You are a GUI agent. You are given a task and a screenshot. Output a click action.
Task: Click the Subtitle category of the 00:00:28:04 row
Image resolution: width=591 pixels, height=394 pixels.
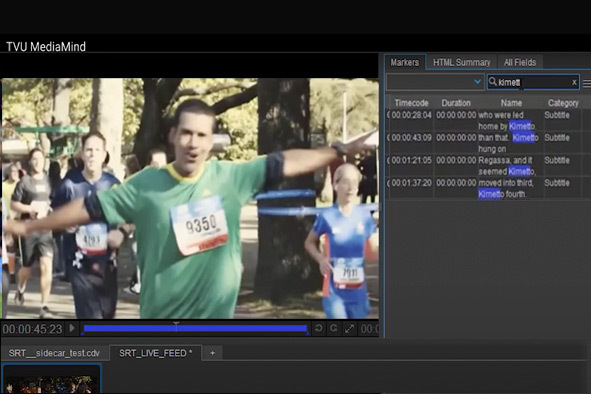[557, 115]
